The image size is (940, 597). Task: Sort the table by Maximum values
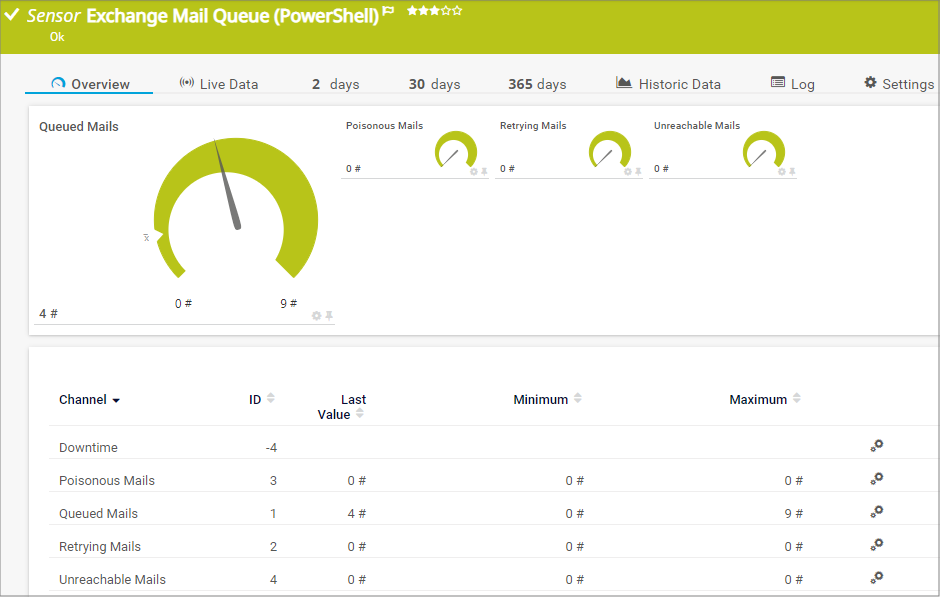[x=796, y=398]
